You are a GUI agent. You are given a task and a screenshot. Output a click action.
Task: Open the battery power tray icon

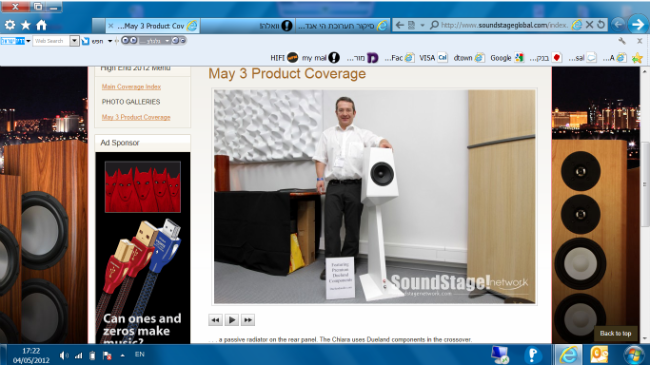click(92, 355)
